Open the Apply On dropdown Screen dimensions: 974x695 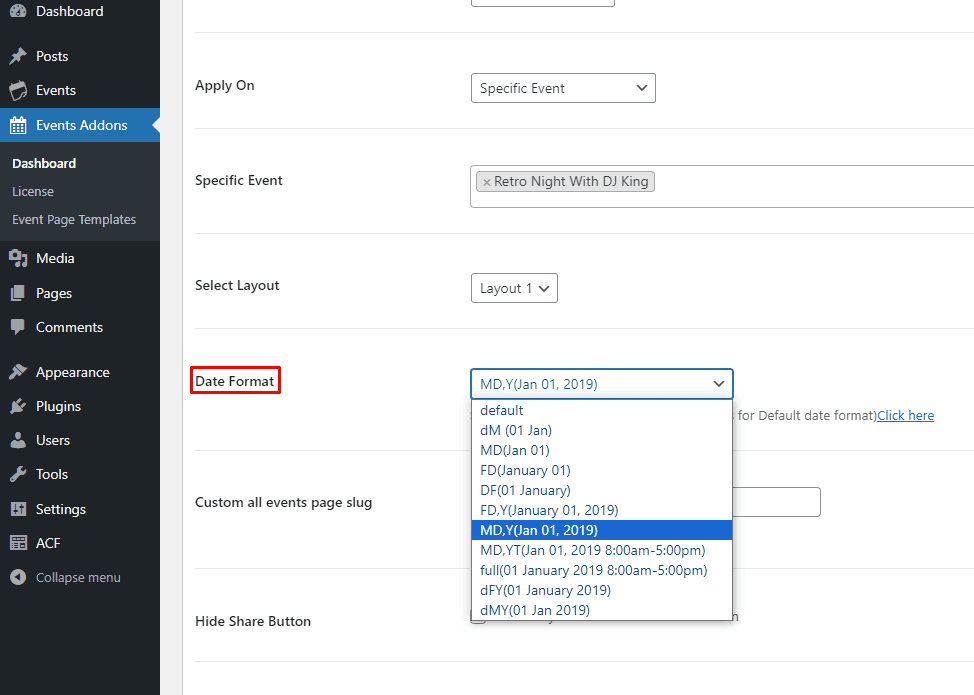[x=562, y=88]
